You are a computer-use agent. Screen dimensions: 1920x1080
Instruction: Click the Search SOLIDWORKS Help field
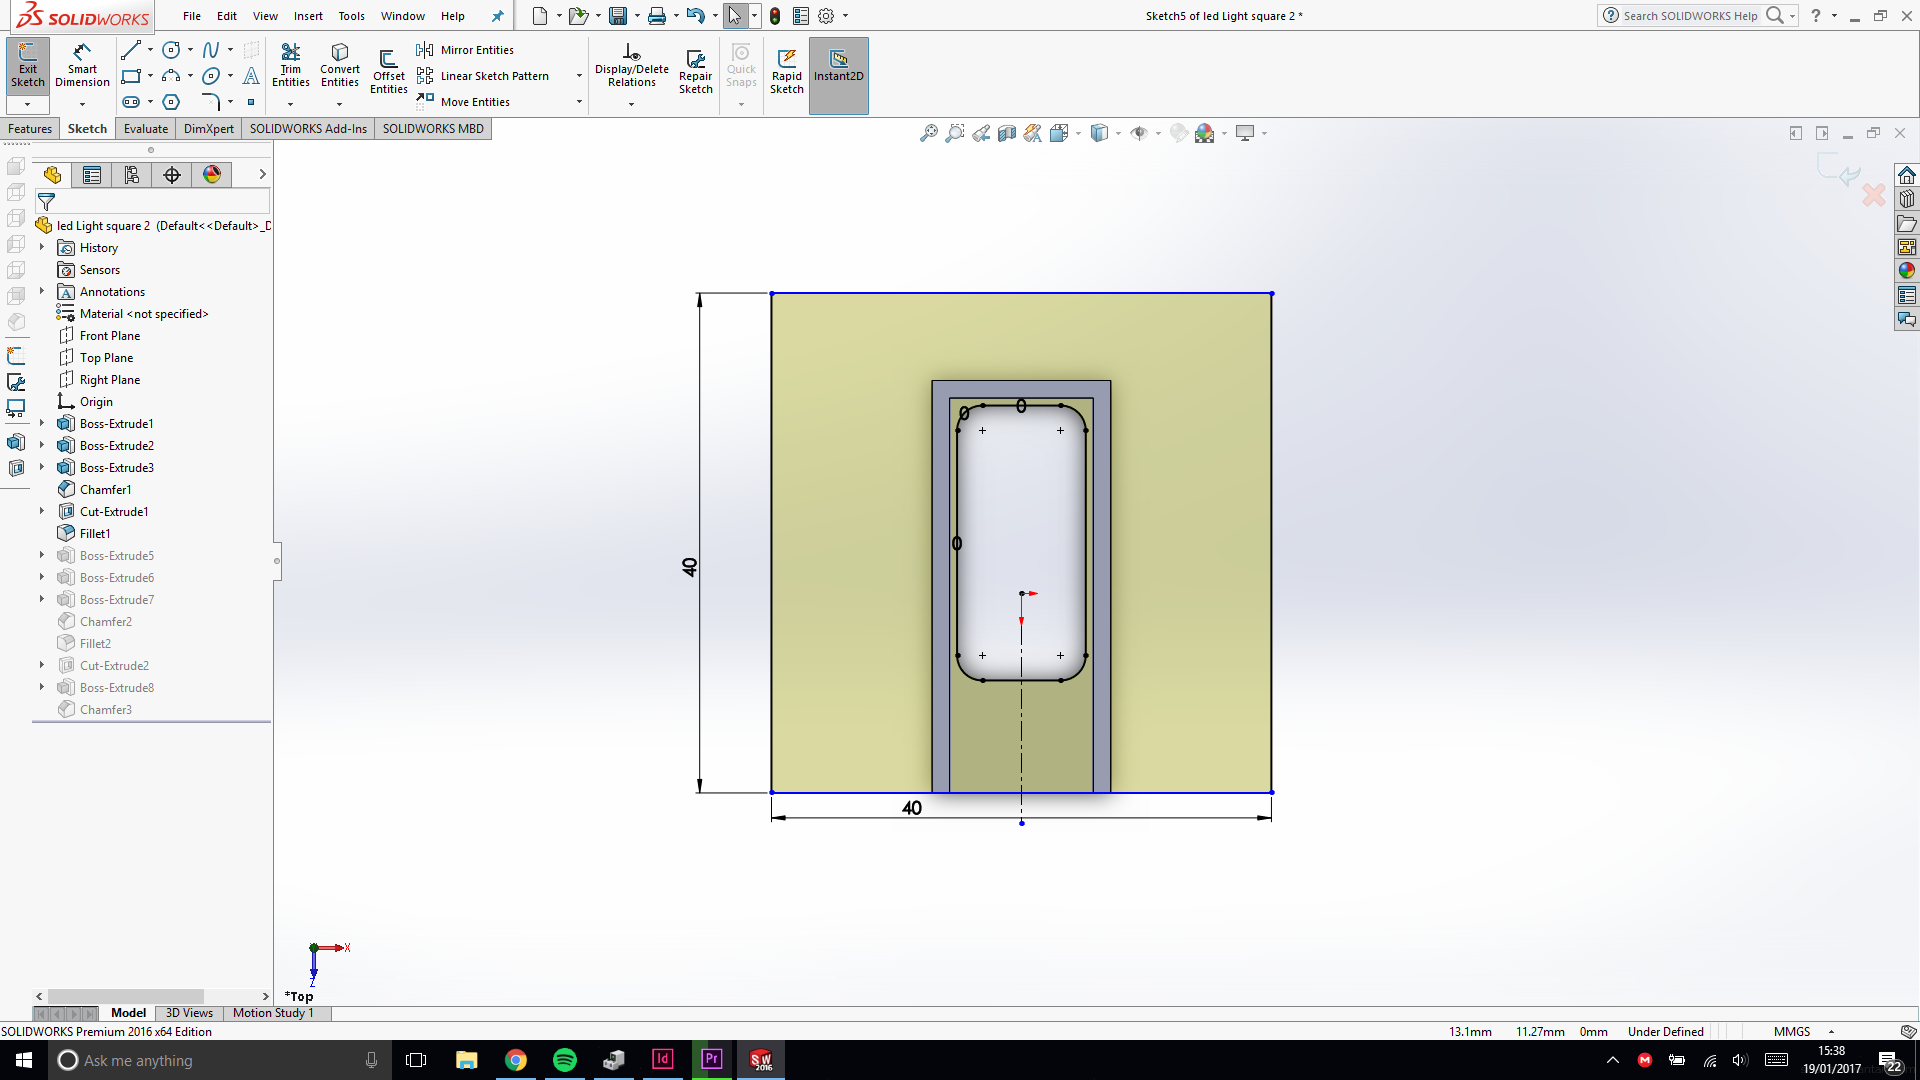click(x=1690, y=16)
